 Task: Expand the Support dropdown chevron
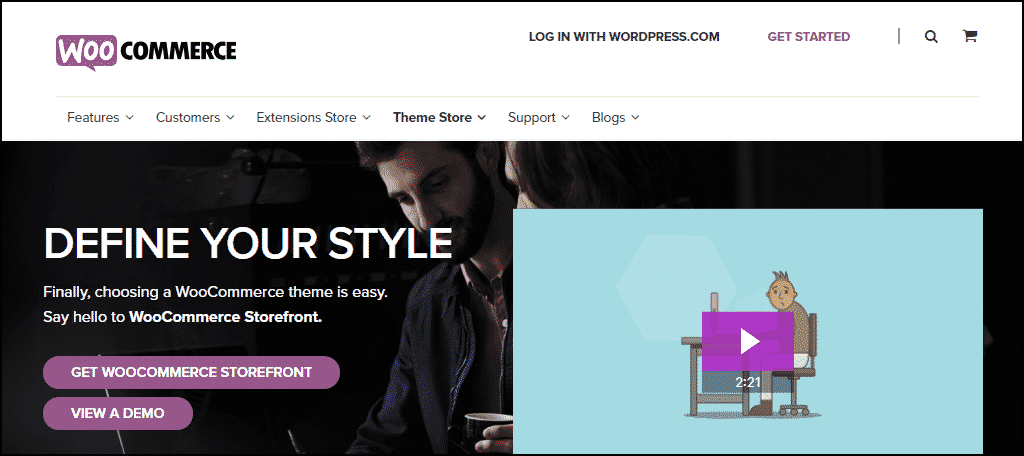tap(565, 118)
